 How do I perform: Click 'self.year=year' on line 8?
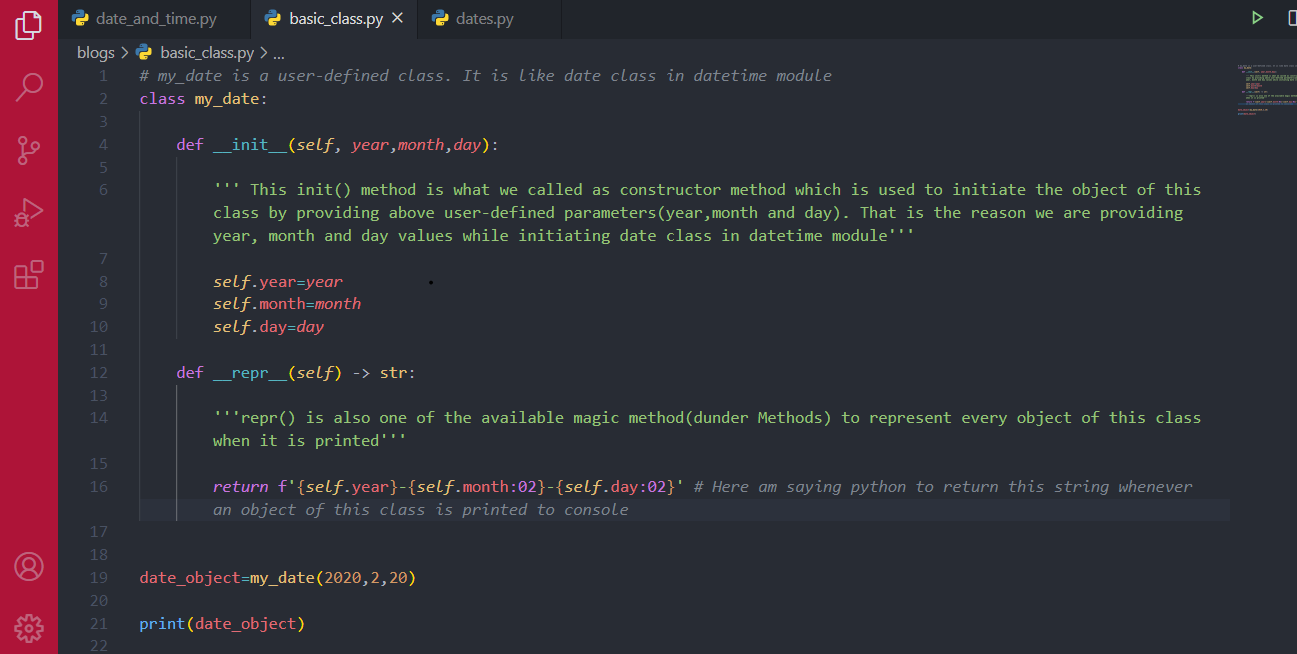tap(278, 281)
